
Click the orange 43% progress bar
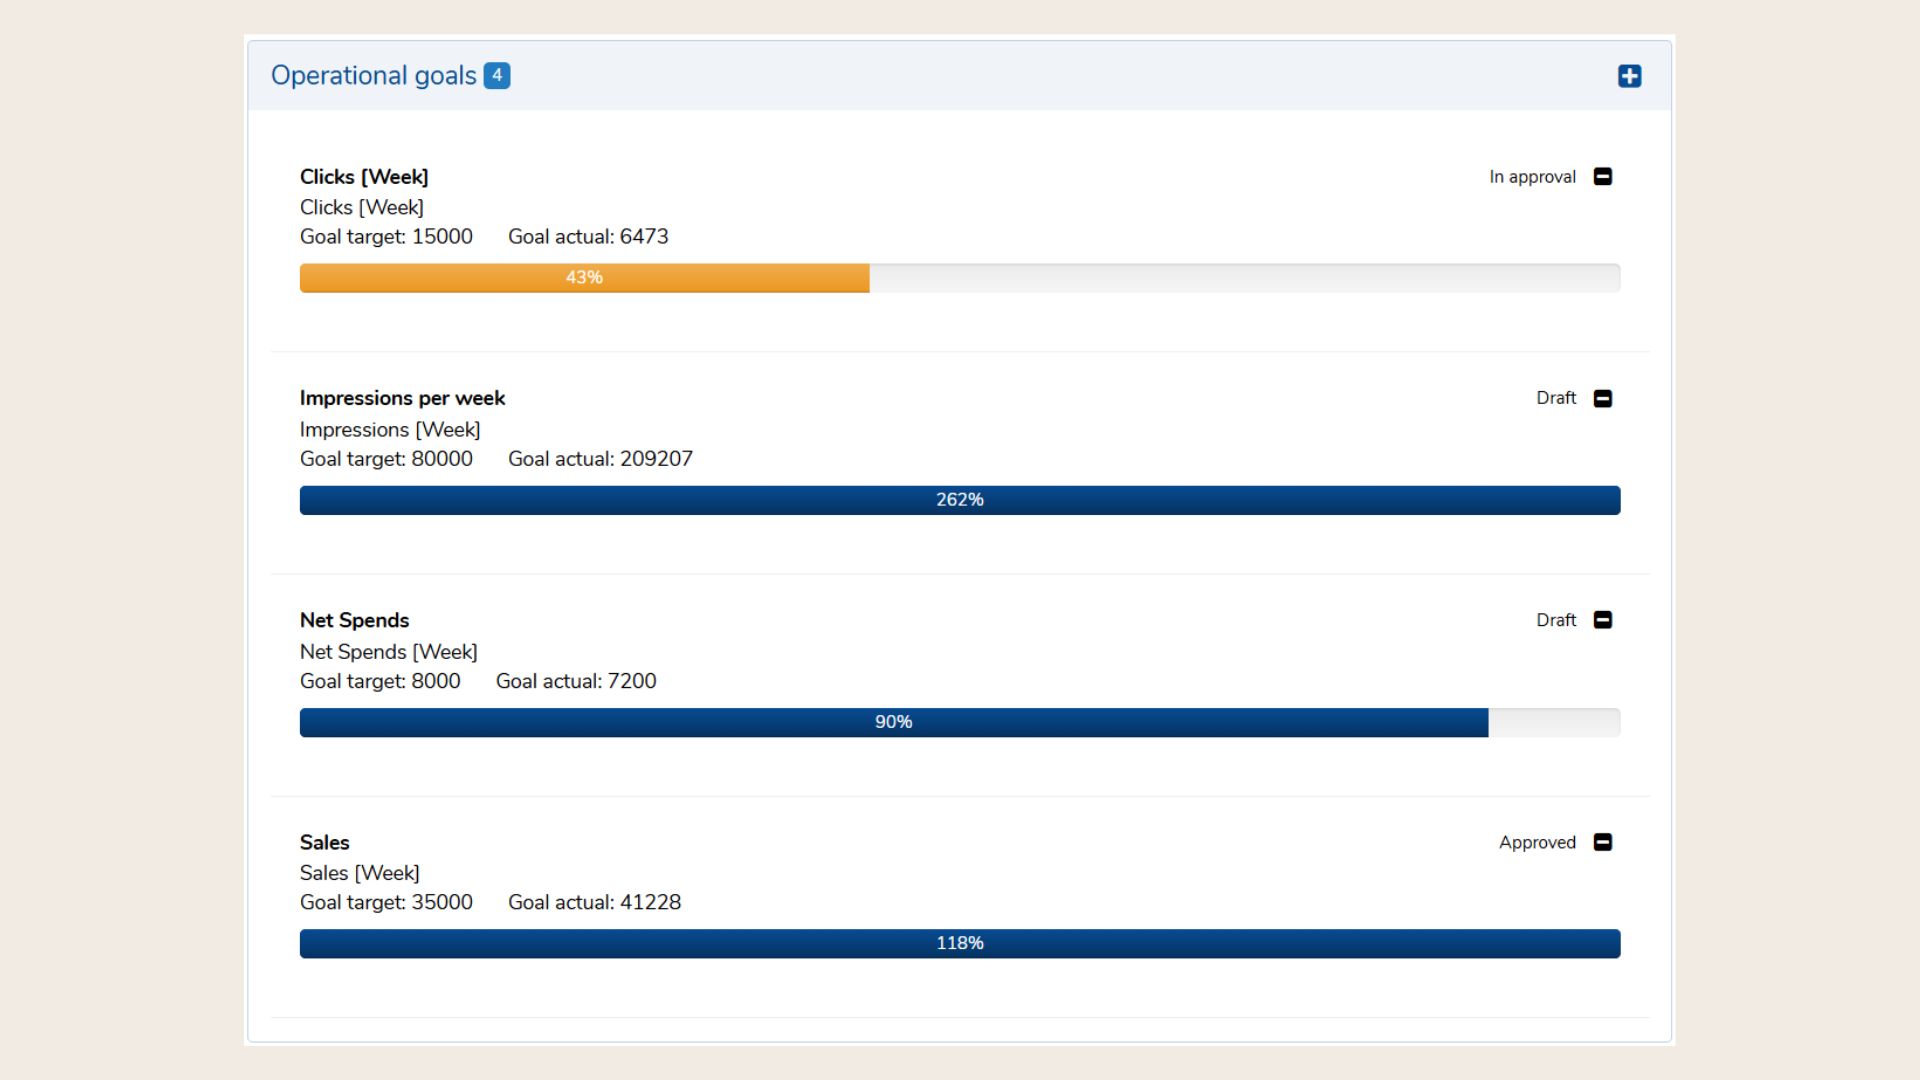click(x=584, y=278)
